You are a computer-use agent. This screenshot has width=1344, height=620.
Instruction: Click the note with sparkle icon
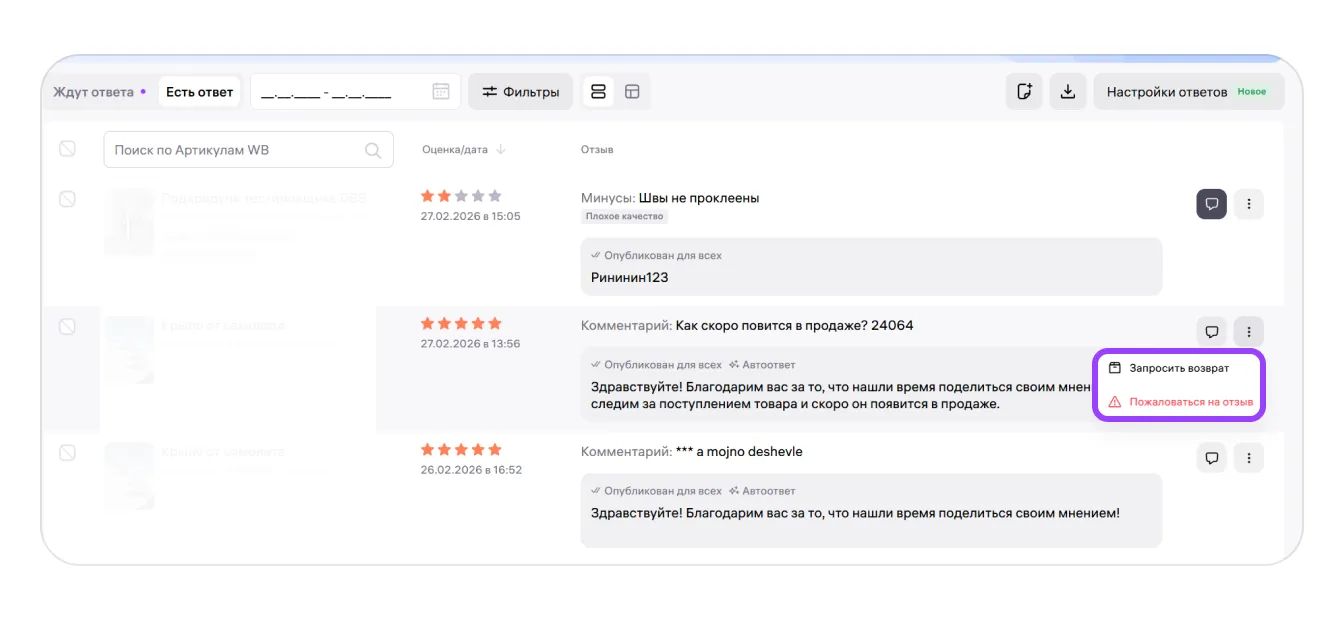pyautogui.click(x=1024, y=92)
